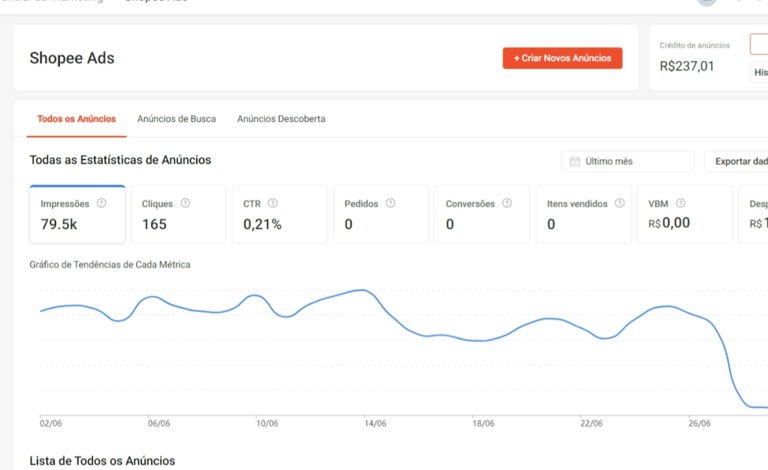The width and height of the screenshot is (768, 470).
Task: Click the 0,21% CTR value
Action: 263,224
